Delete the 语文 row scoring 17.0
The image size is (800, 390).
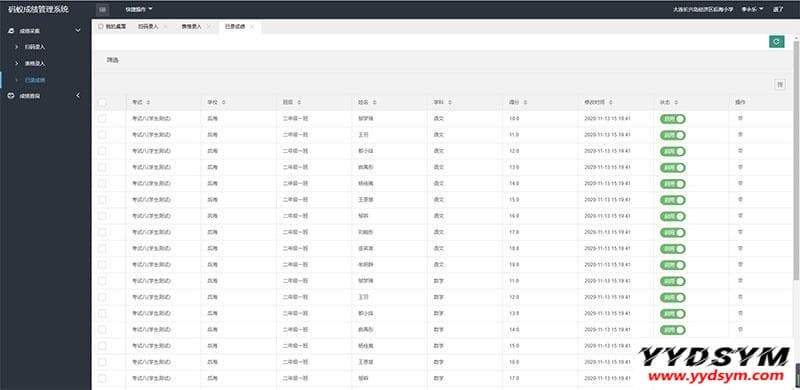point(740,232)
